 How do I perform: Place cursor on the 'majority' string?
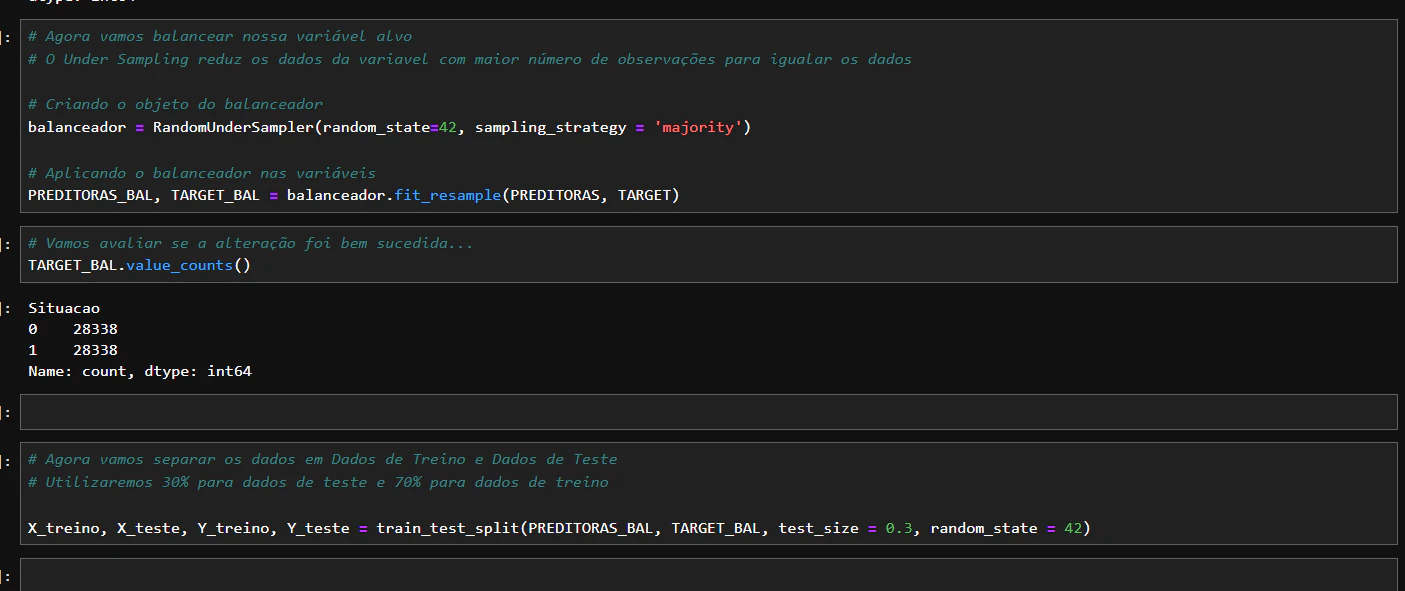pos(698,127)
